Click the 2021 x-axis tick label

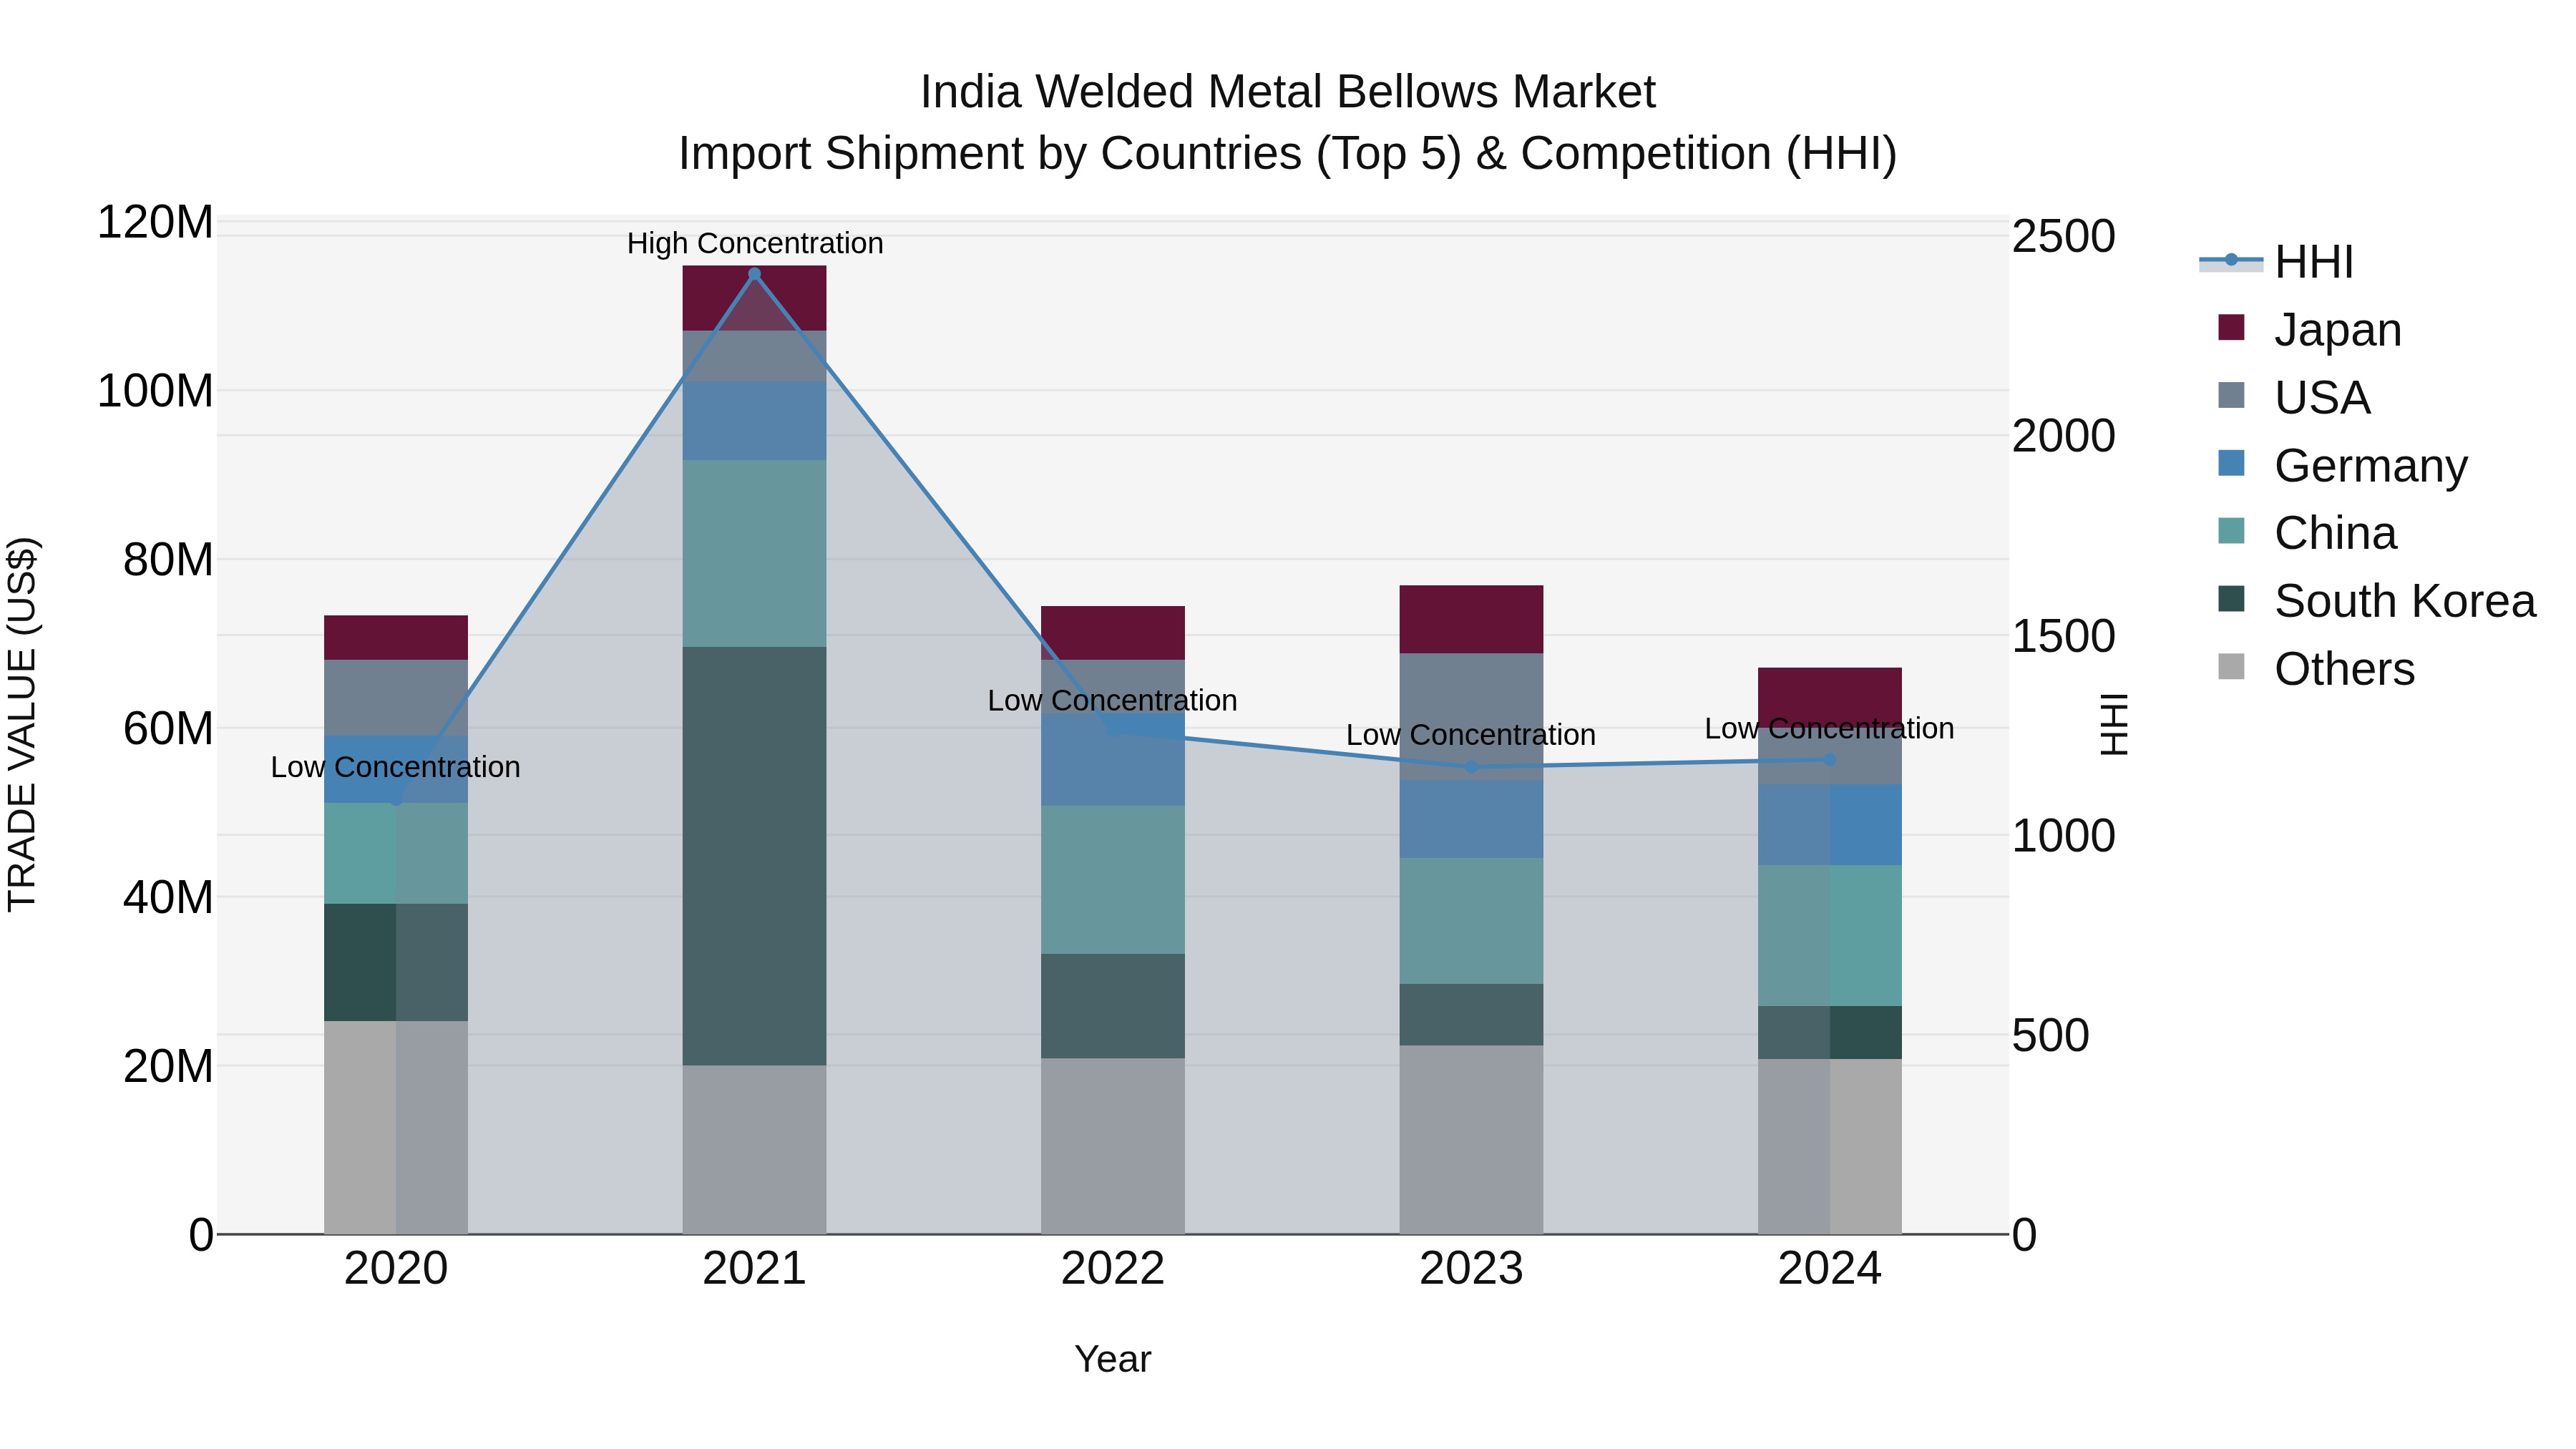pos(754,1269)
